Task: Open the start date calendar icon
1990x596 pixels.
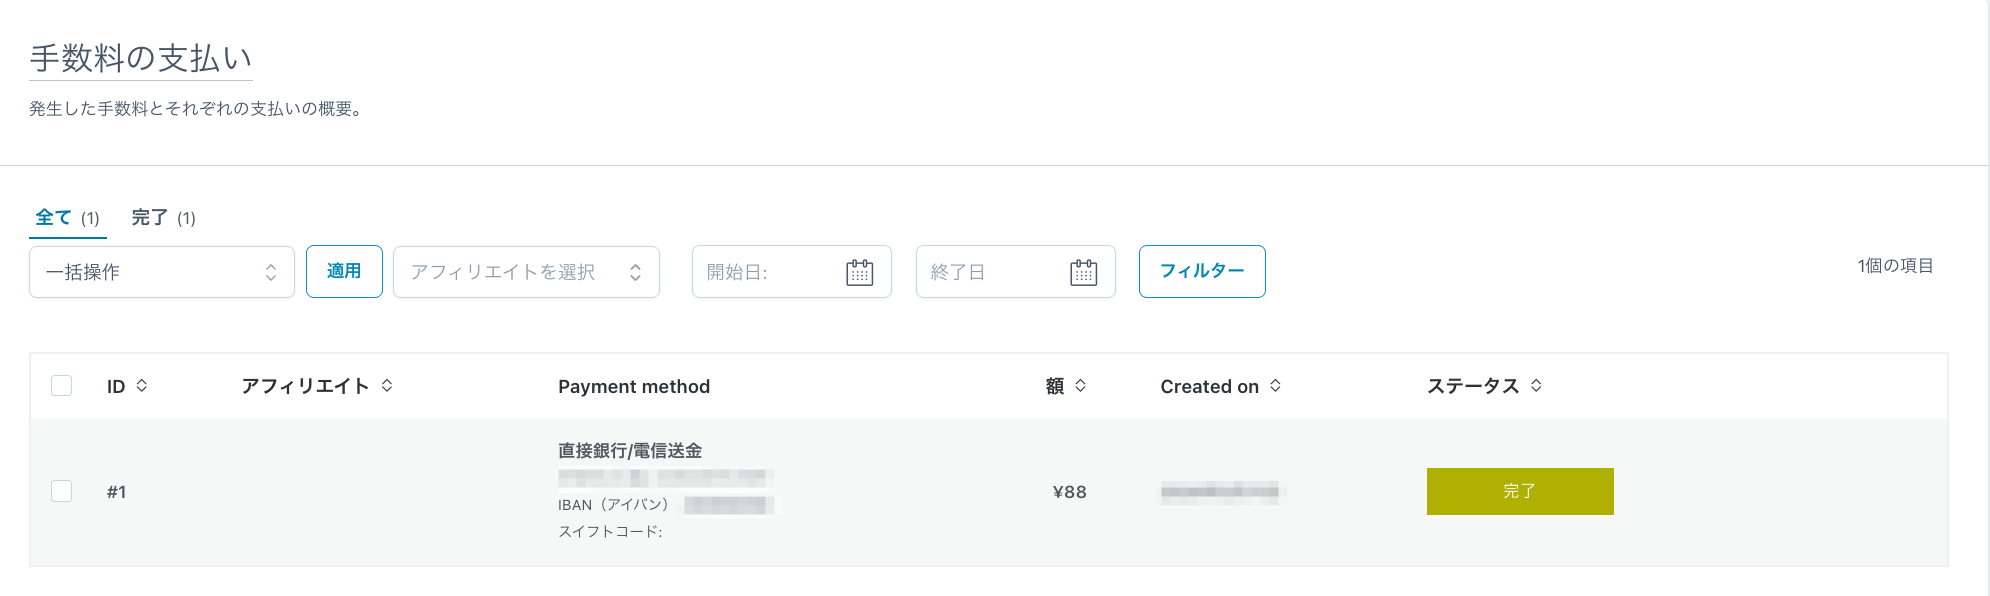Action: pyautogui.click(x=859, y=272)
